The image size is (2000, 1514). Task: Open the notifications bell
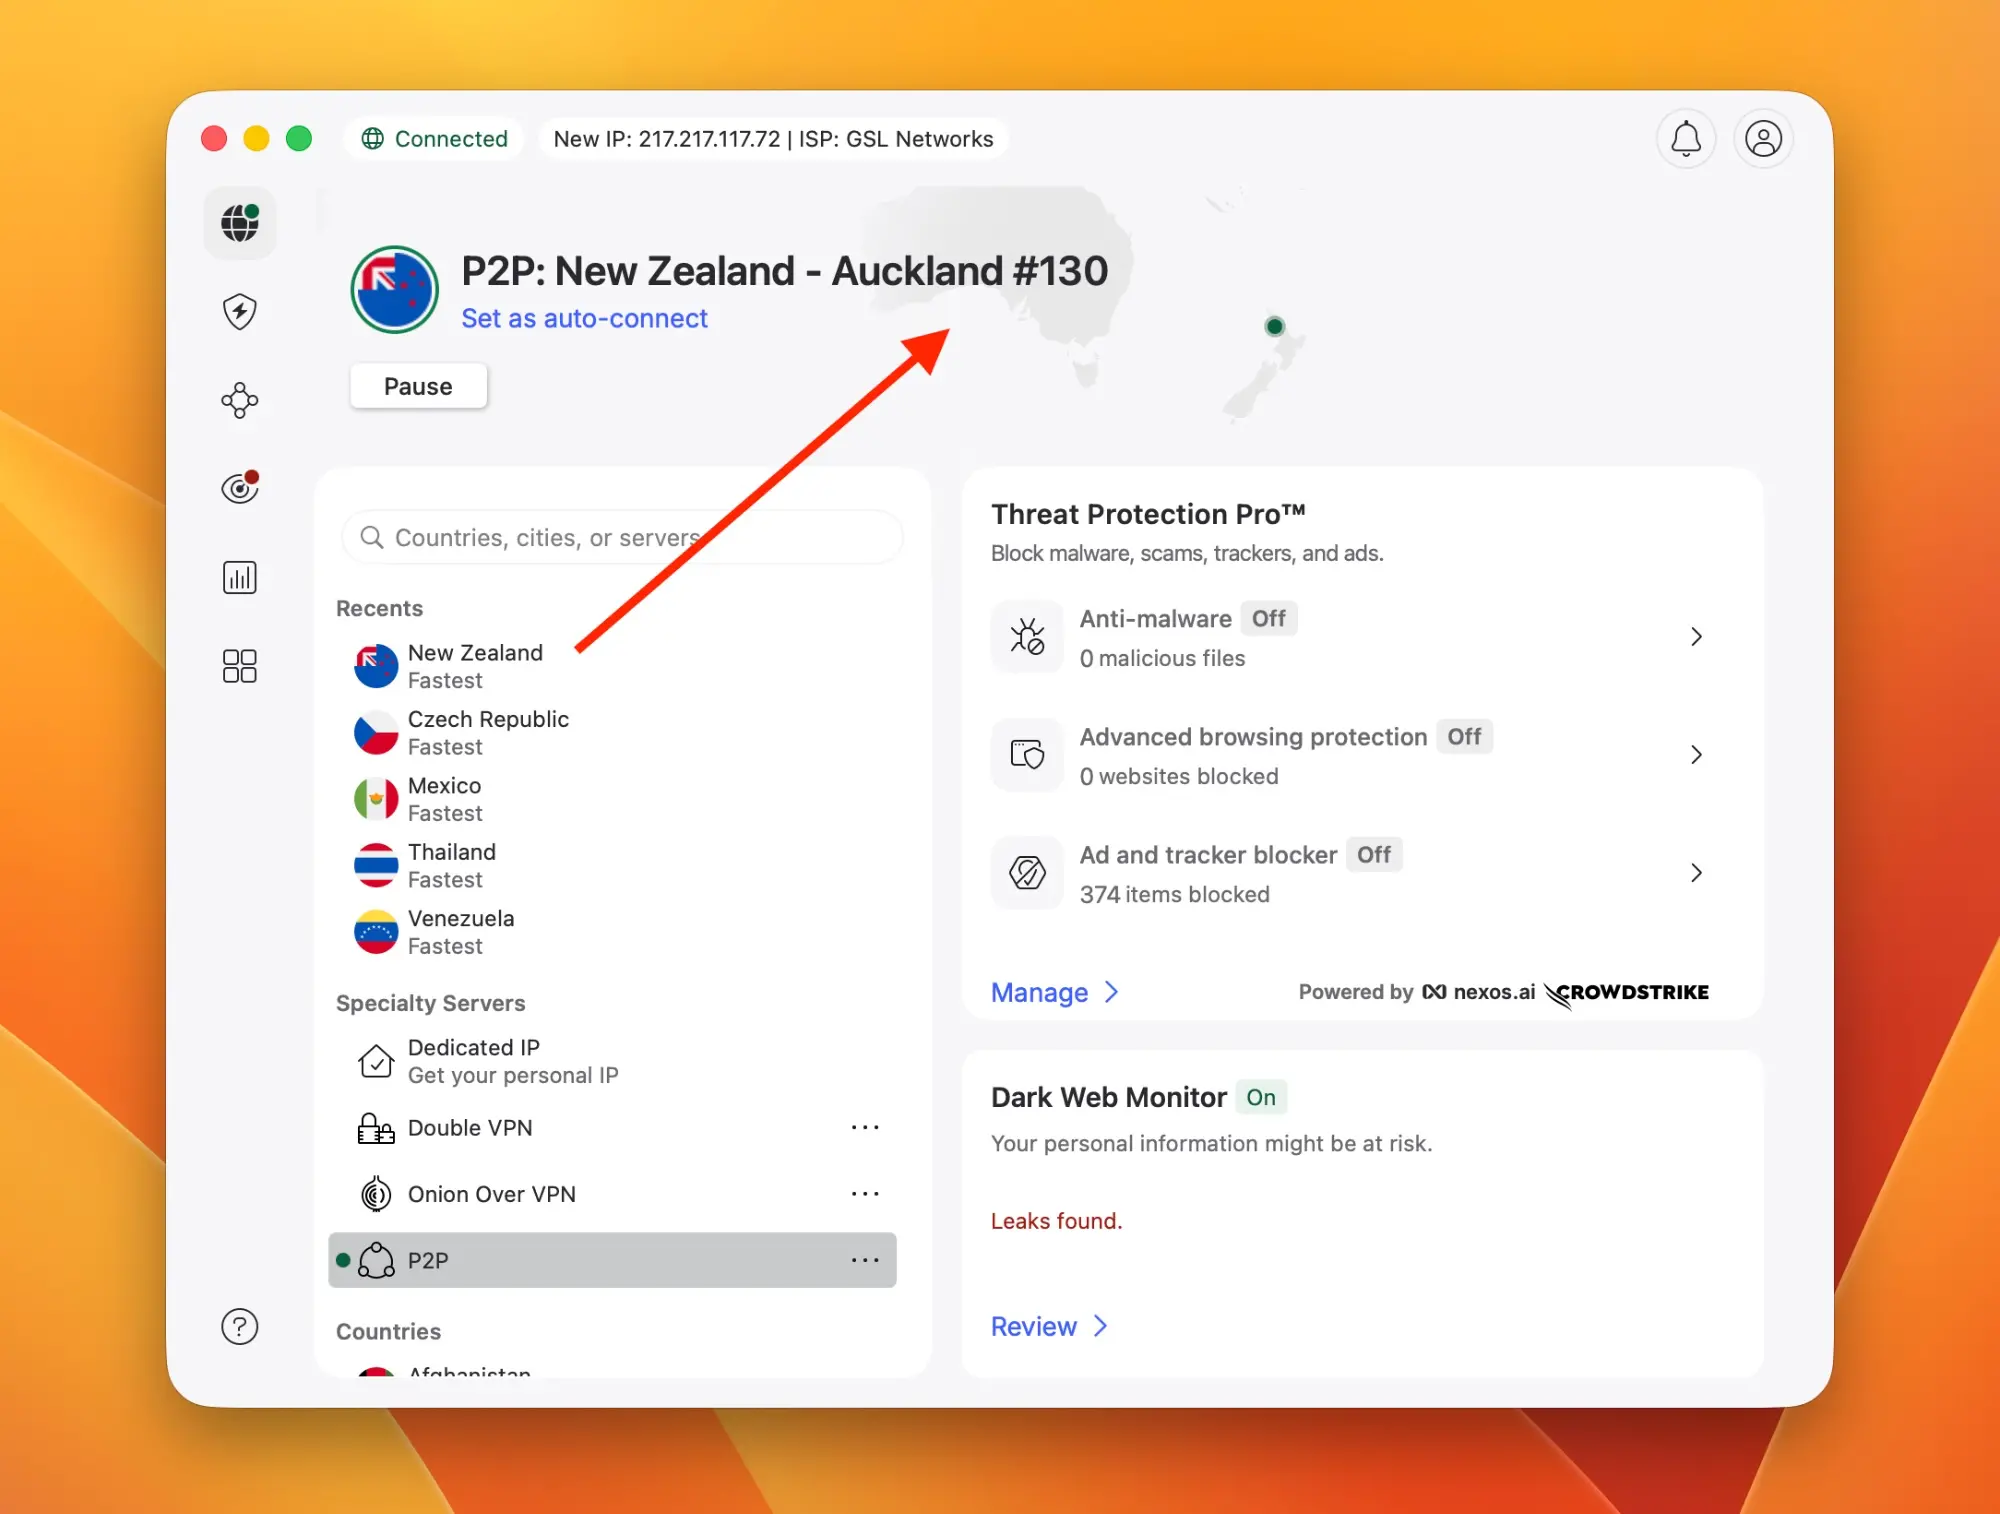[x=1687, y=139]
